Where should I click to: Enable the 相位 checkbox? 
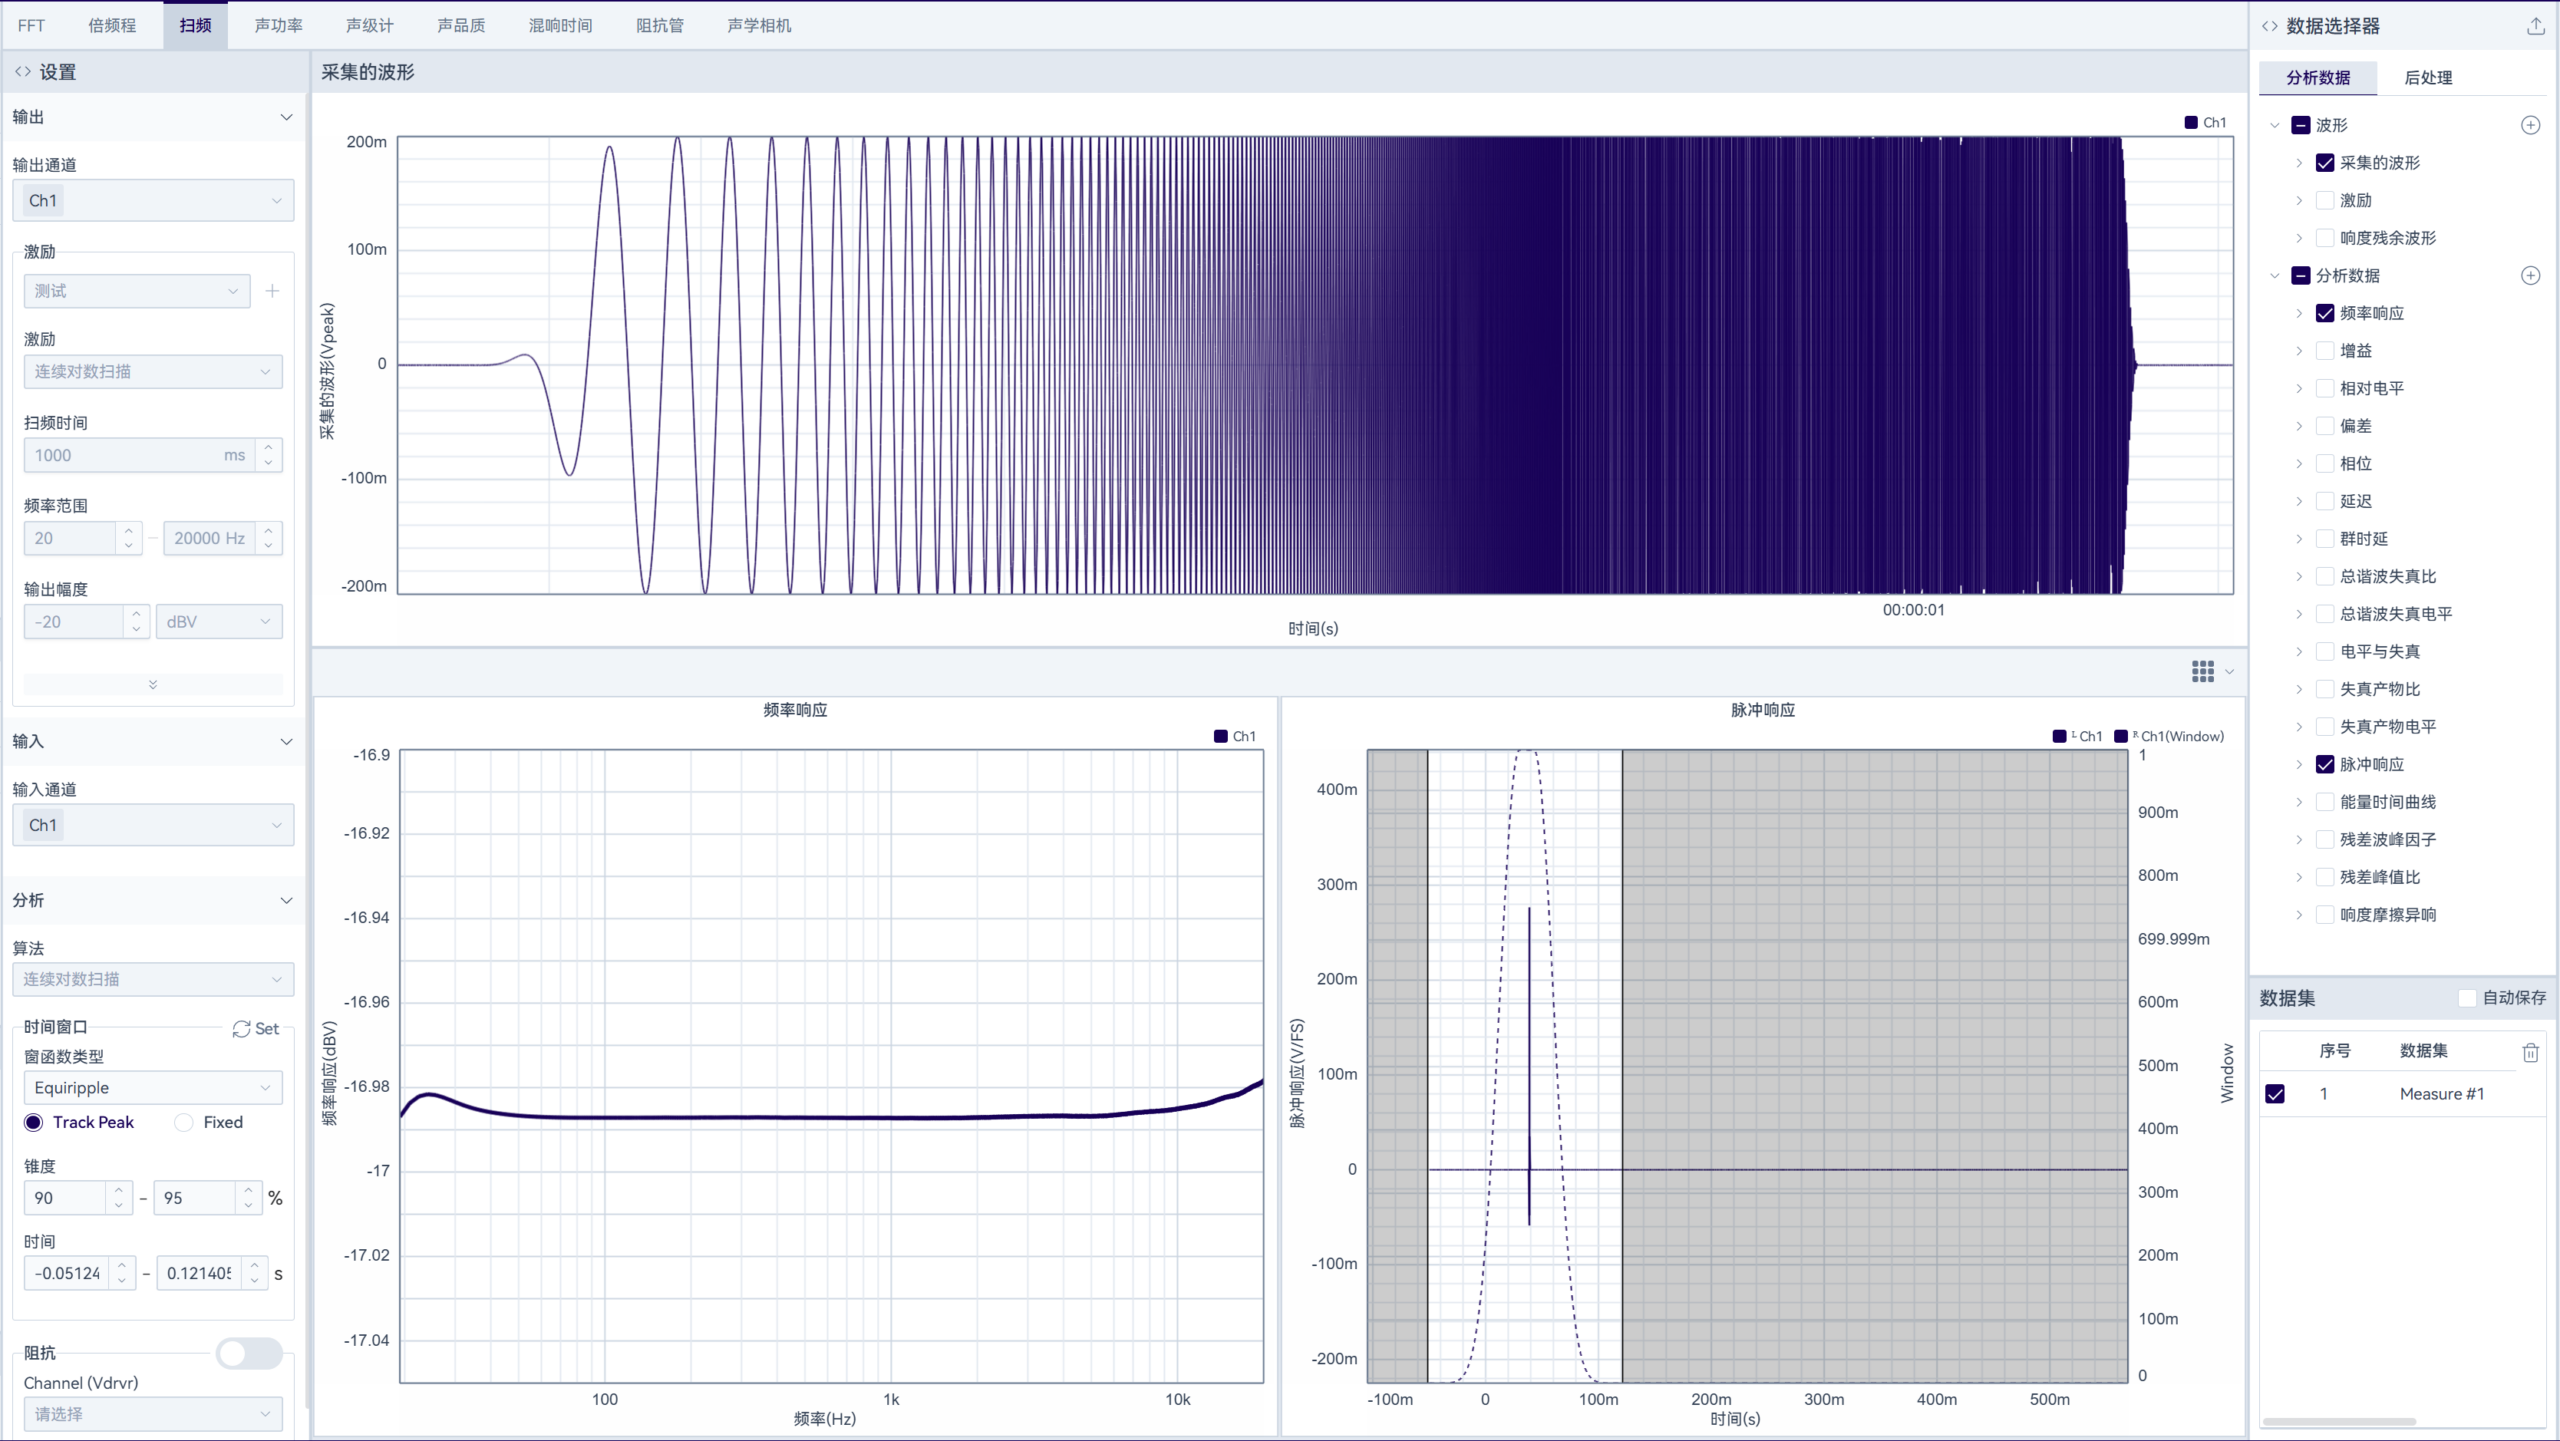click(x=2325, y=464)
